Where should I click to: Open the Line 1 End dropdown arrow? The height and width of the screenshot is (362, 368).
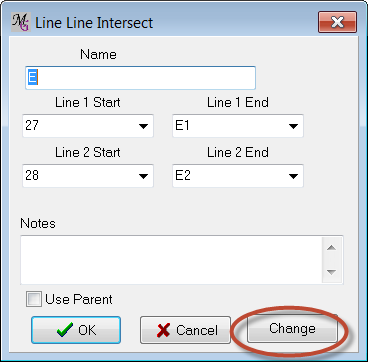[293, 126]
